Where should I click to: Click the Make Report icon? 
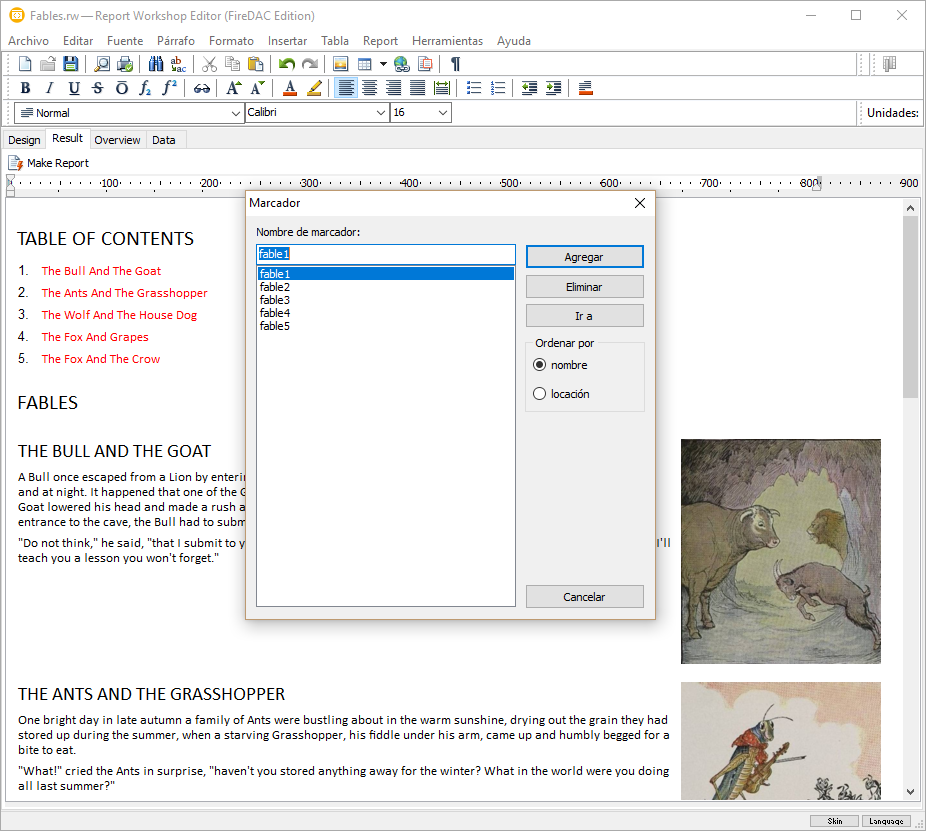point(16,163)
